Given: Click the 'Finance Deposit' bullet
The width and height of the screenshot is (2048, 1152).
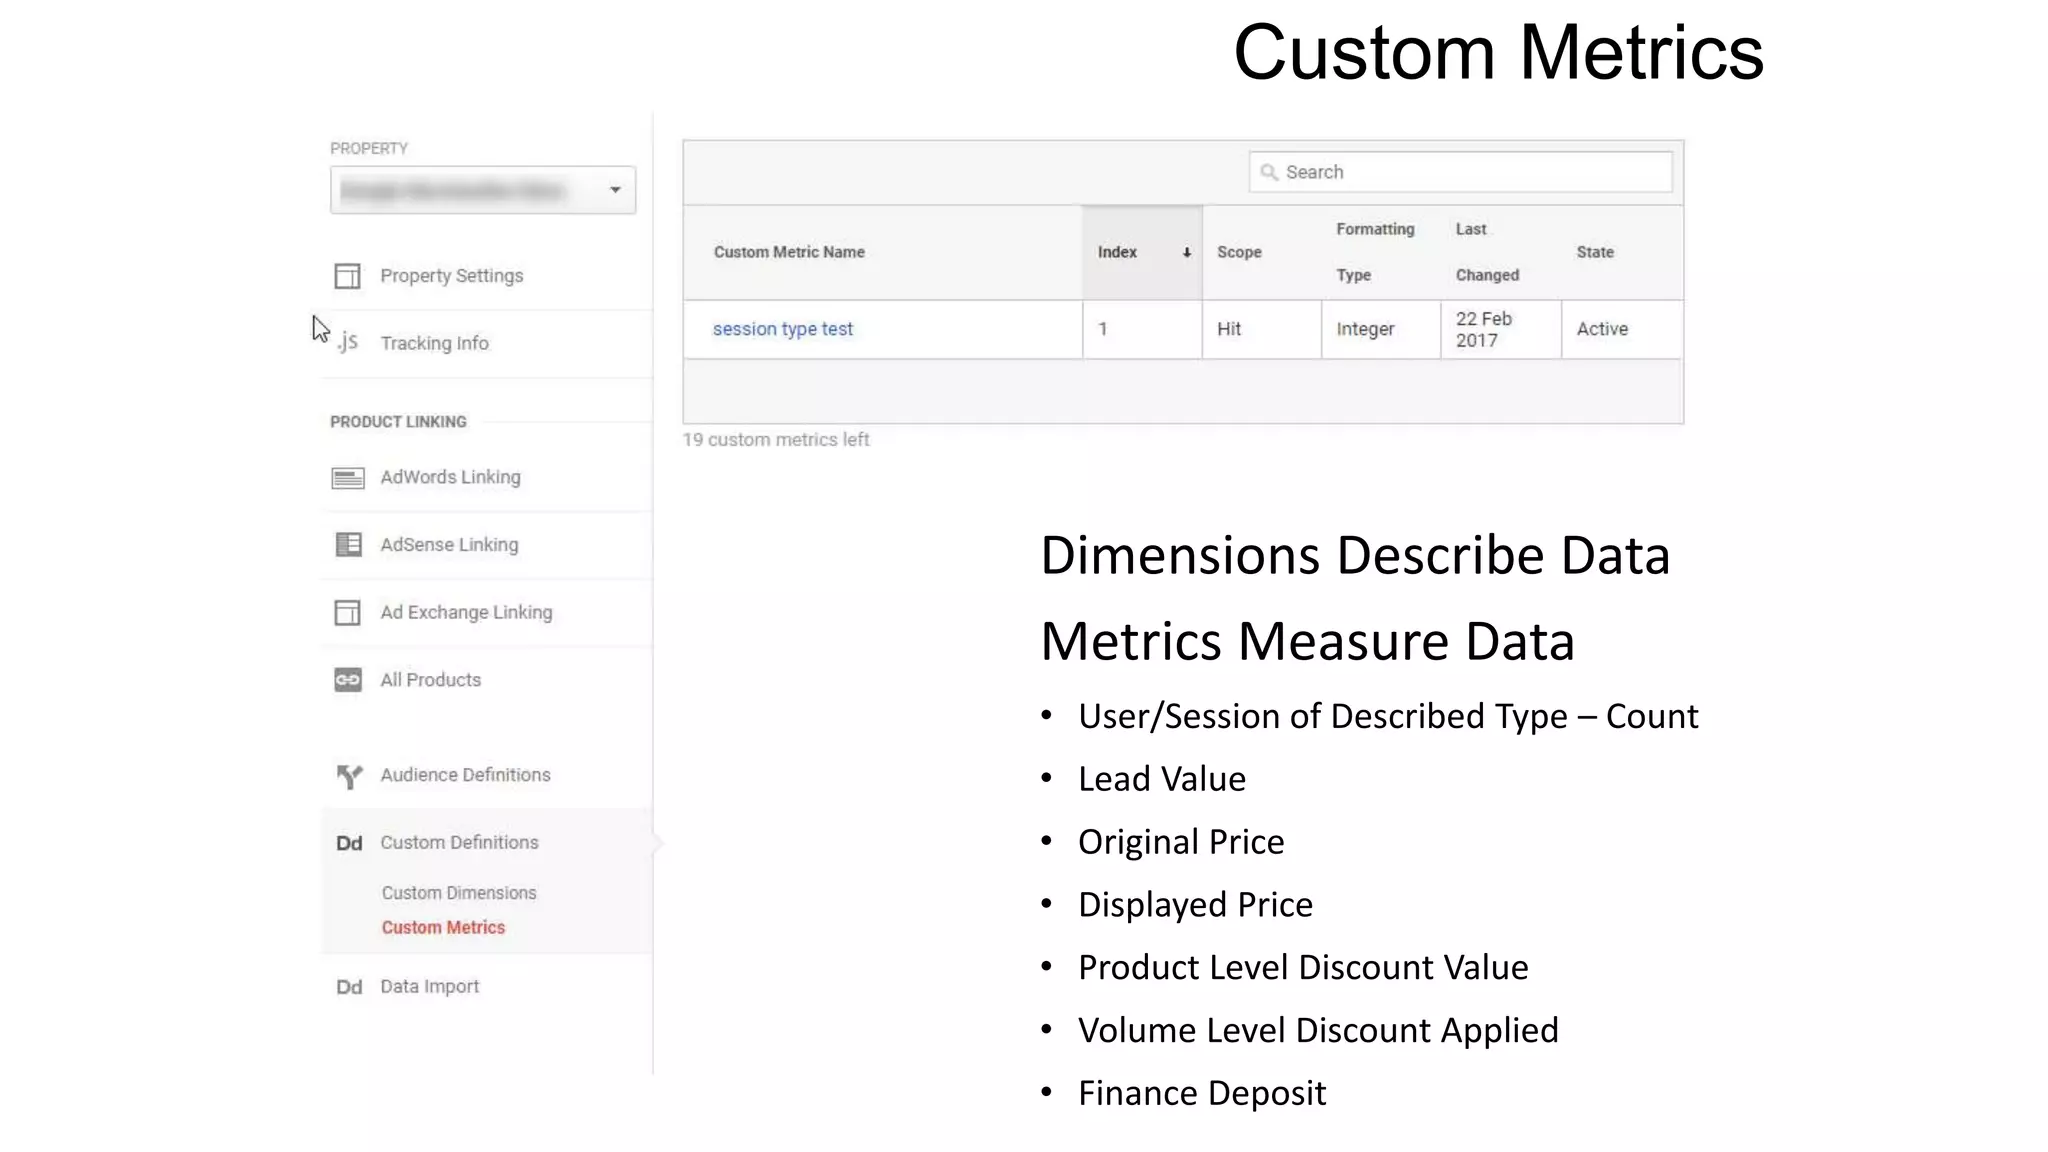Looking at the screenshot, I should pos(1202,1094).
